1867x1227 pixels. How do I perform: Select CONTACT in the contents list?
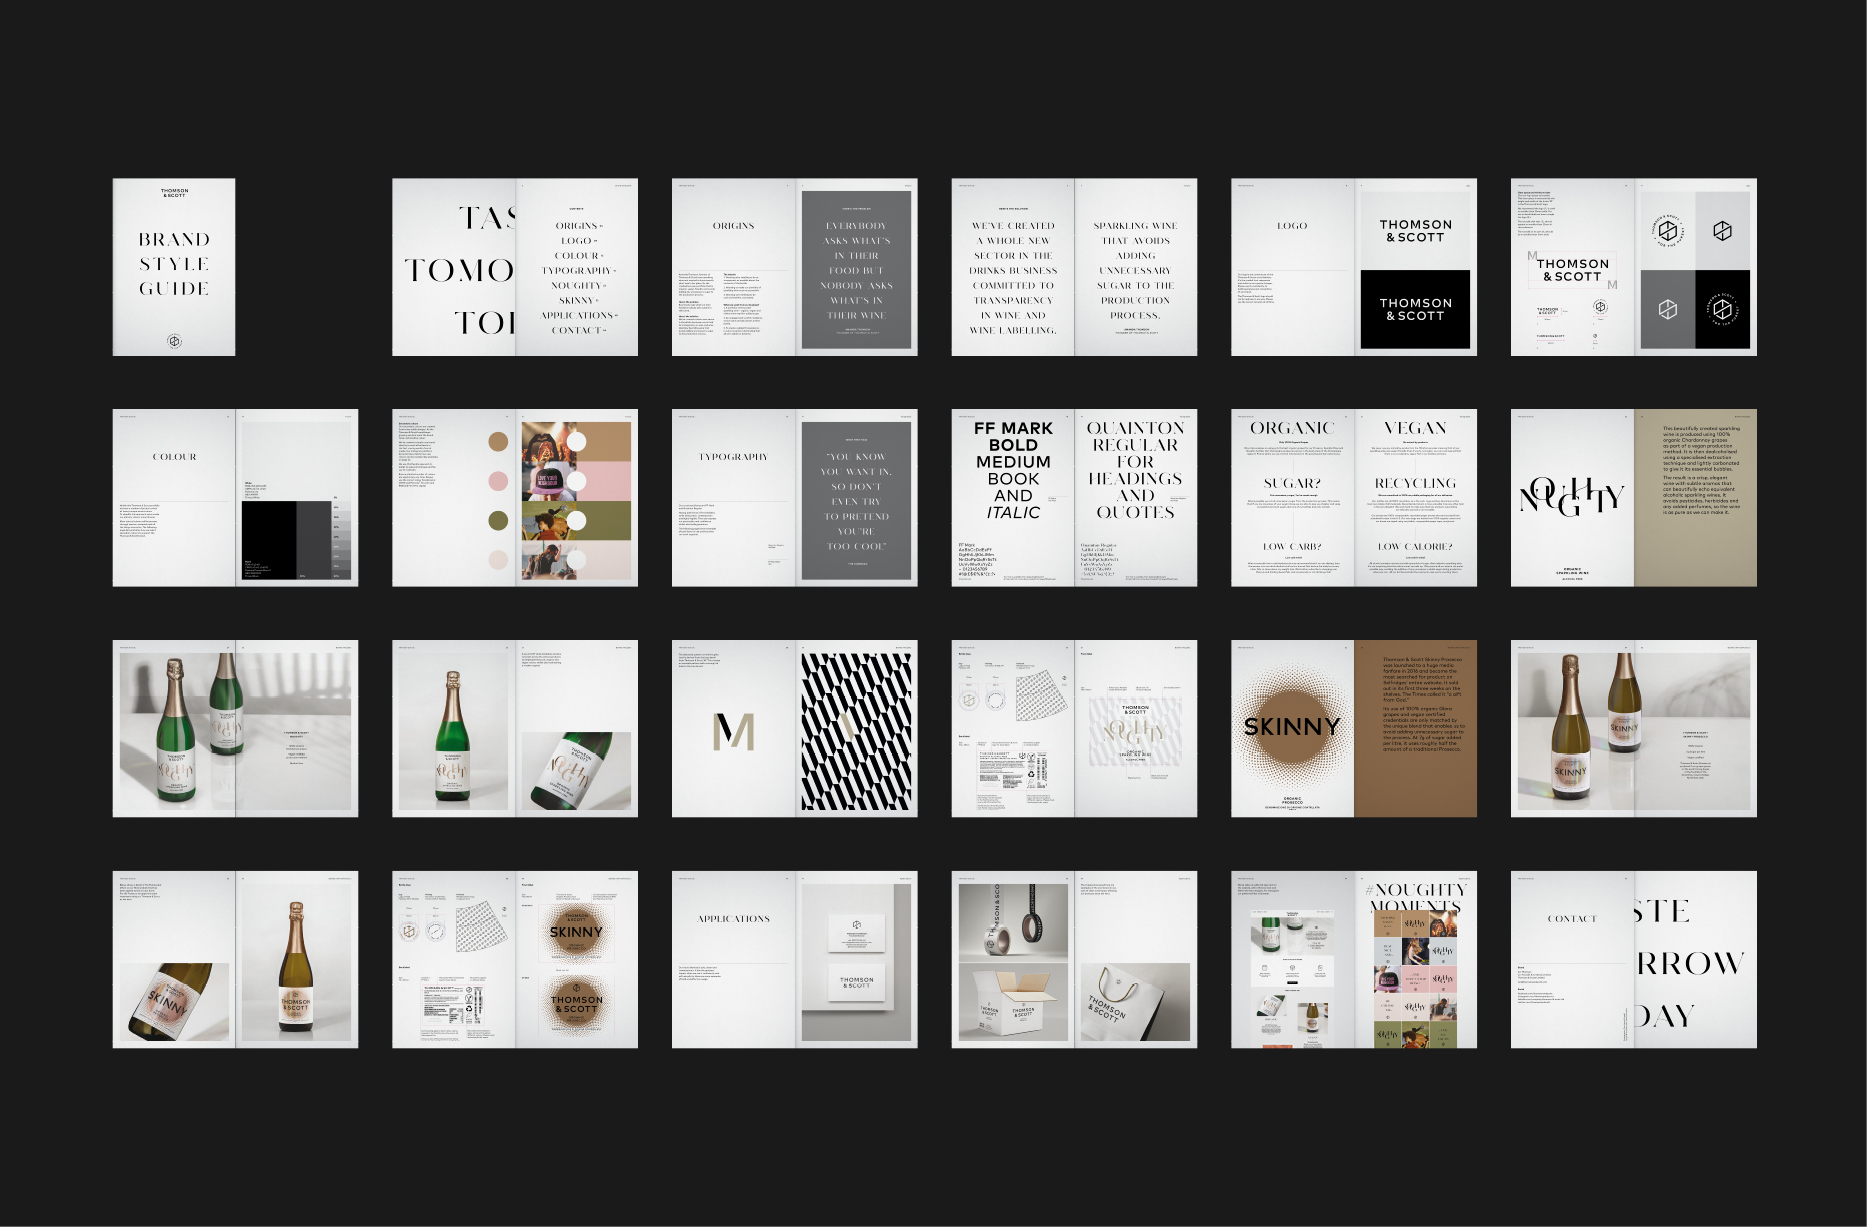tap(578, 330)
